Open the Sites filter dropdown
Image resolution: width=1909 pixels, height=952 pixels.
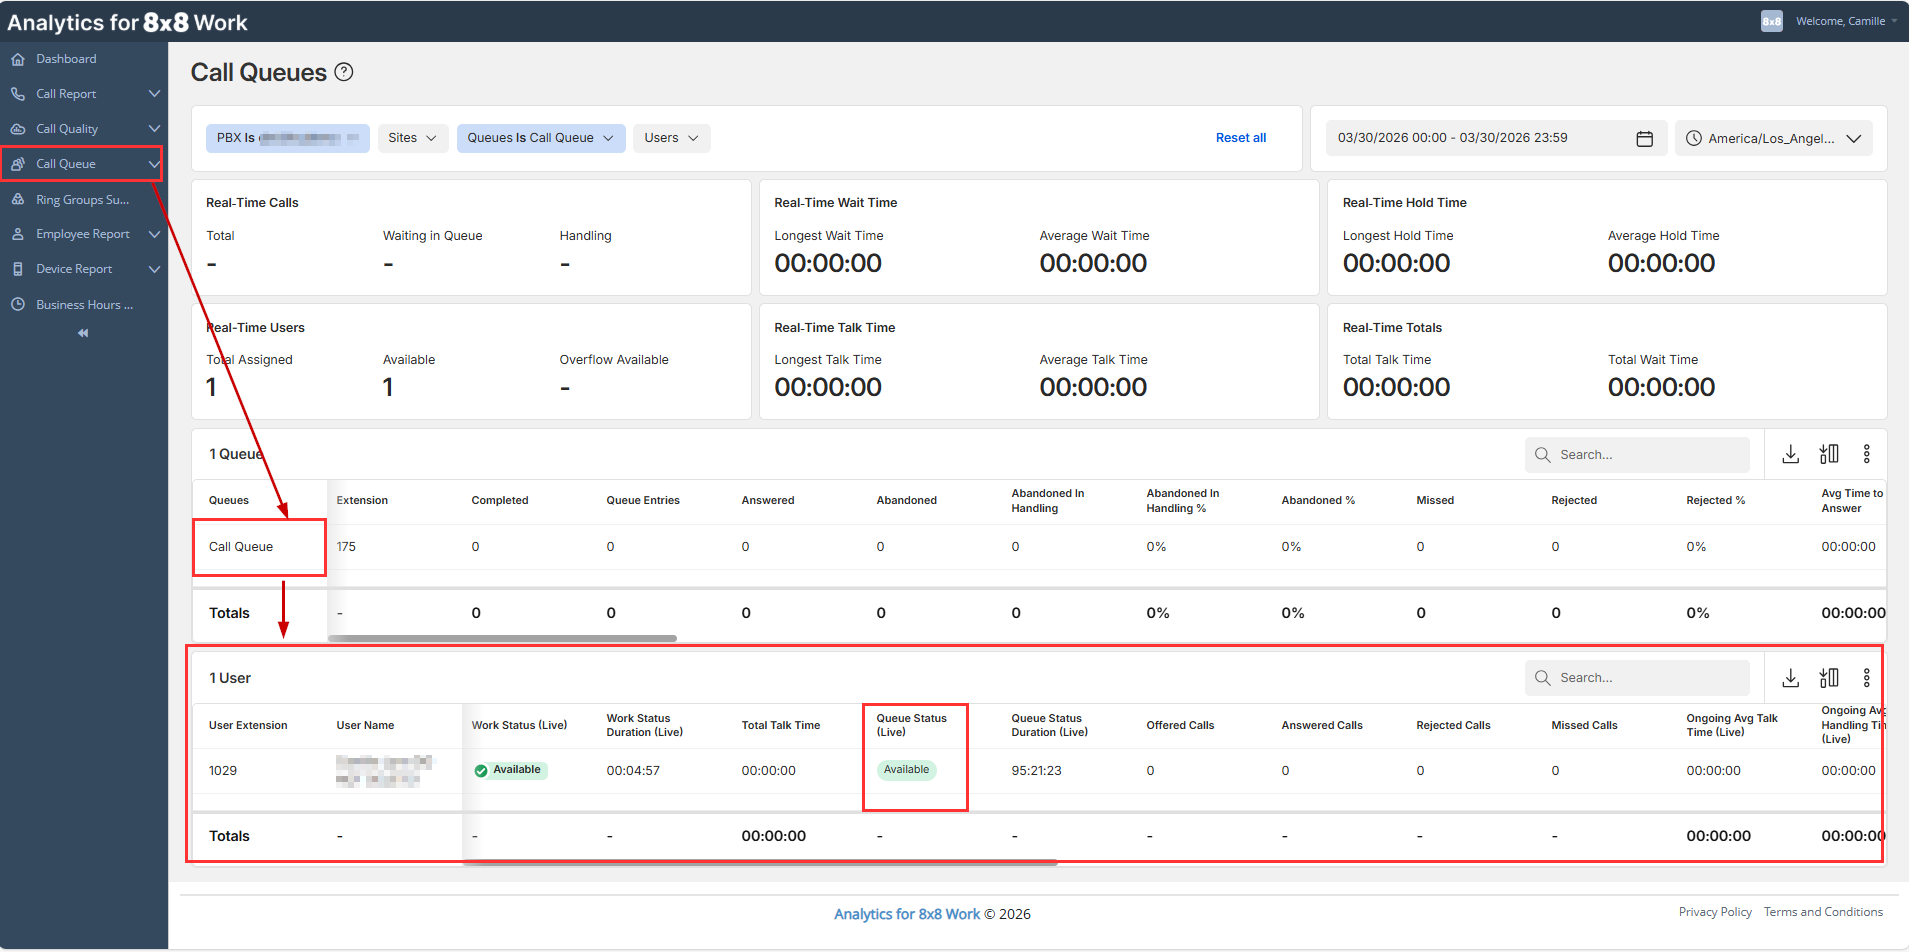[412, 138]
